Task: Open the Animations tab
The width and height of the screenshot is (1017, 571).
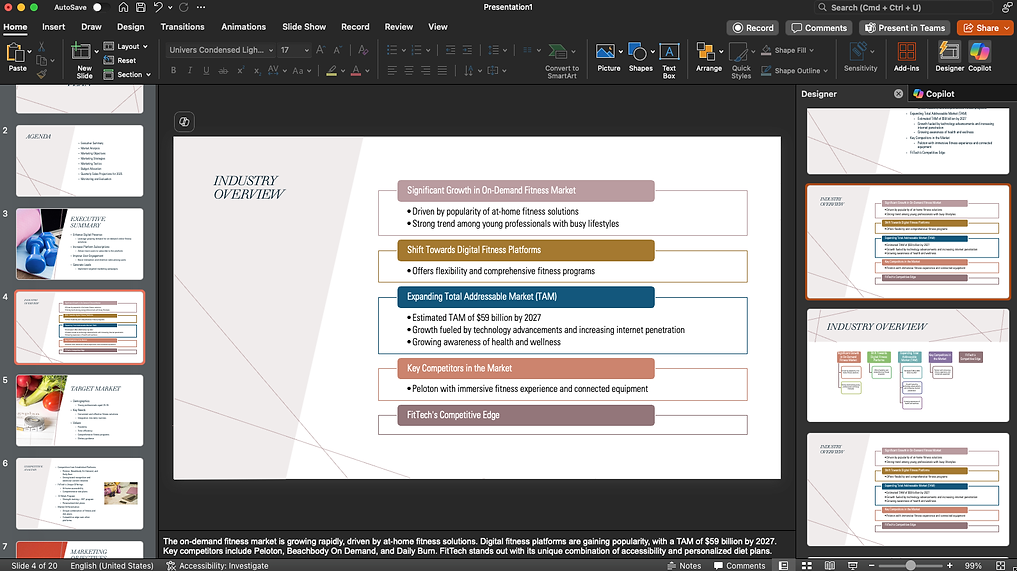Action: point(243,27)
